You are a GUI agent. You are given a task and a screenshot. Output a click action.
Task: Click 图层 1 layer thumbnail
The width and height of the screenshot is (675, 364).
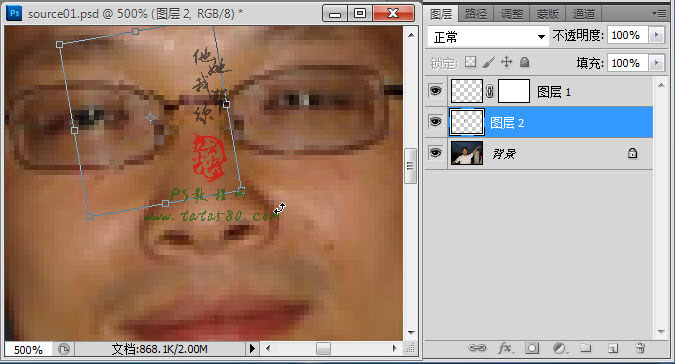click(467, 91)
